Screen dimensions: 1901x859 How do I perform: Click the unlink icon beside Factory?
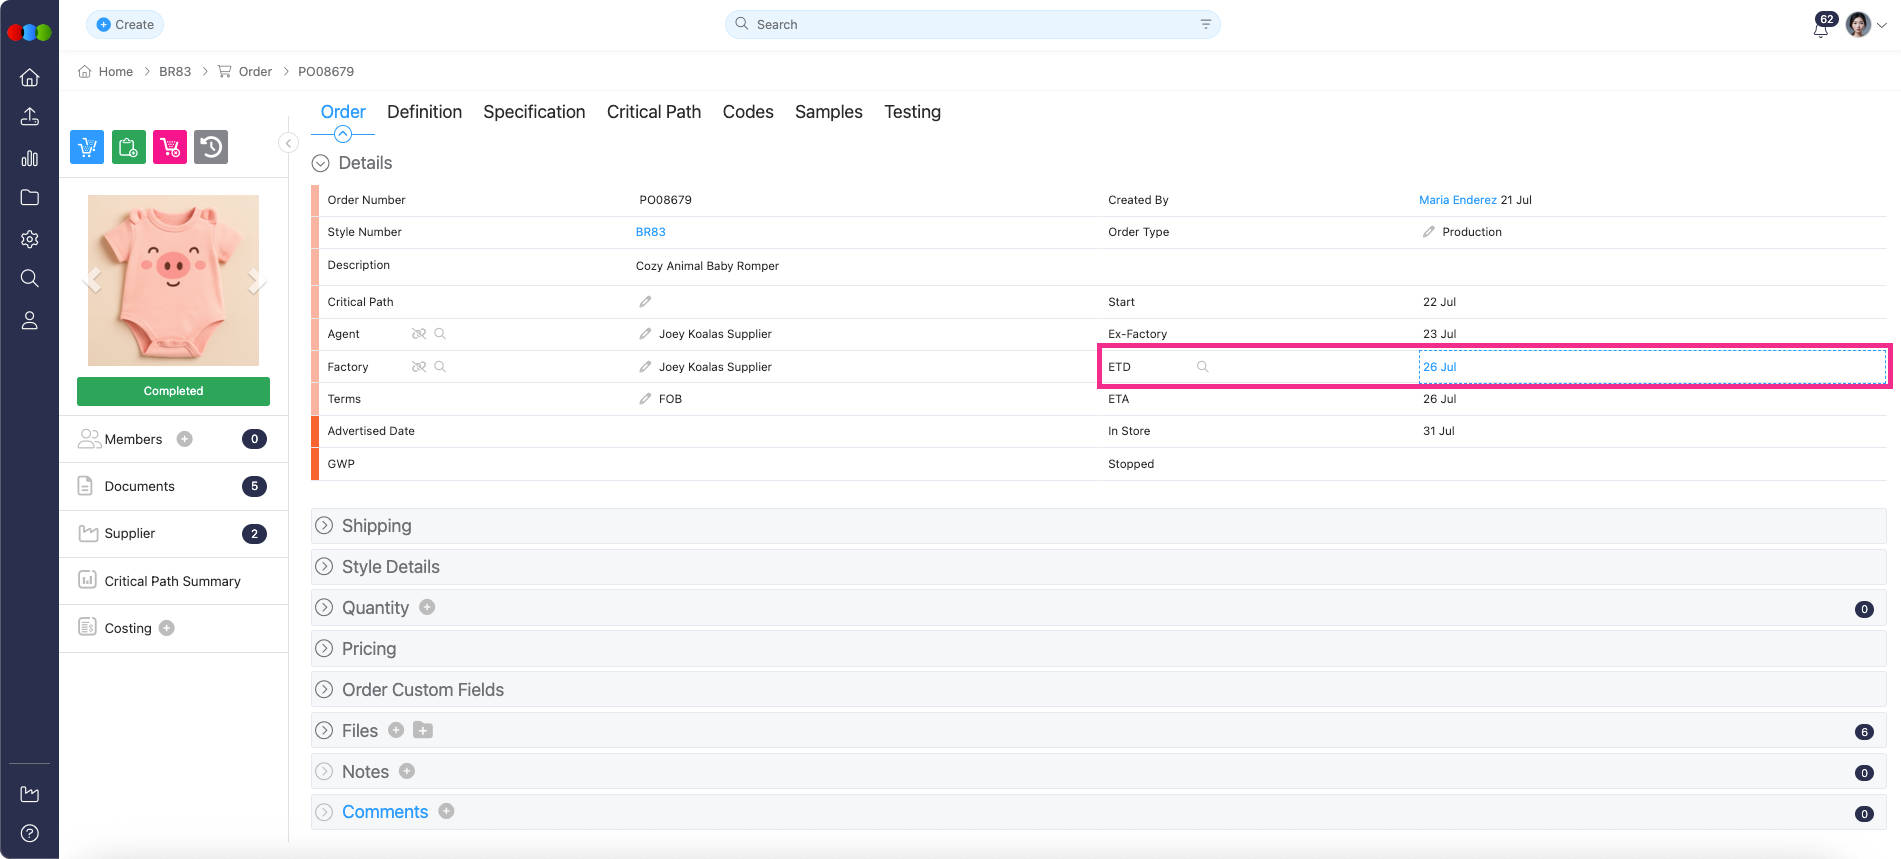pyautogui.click(x=419, y=367)
